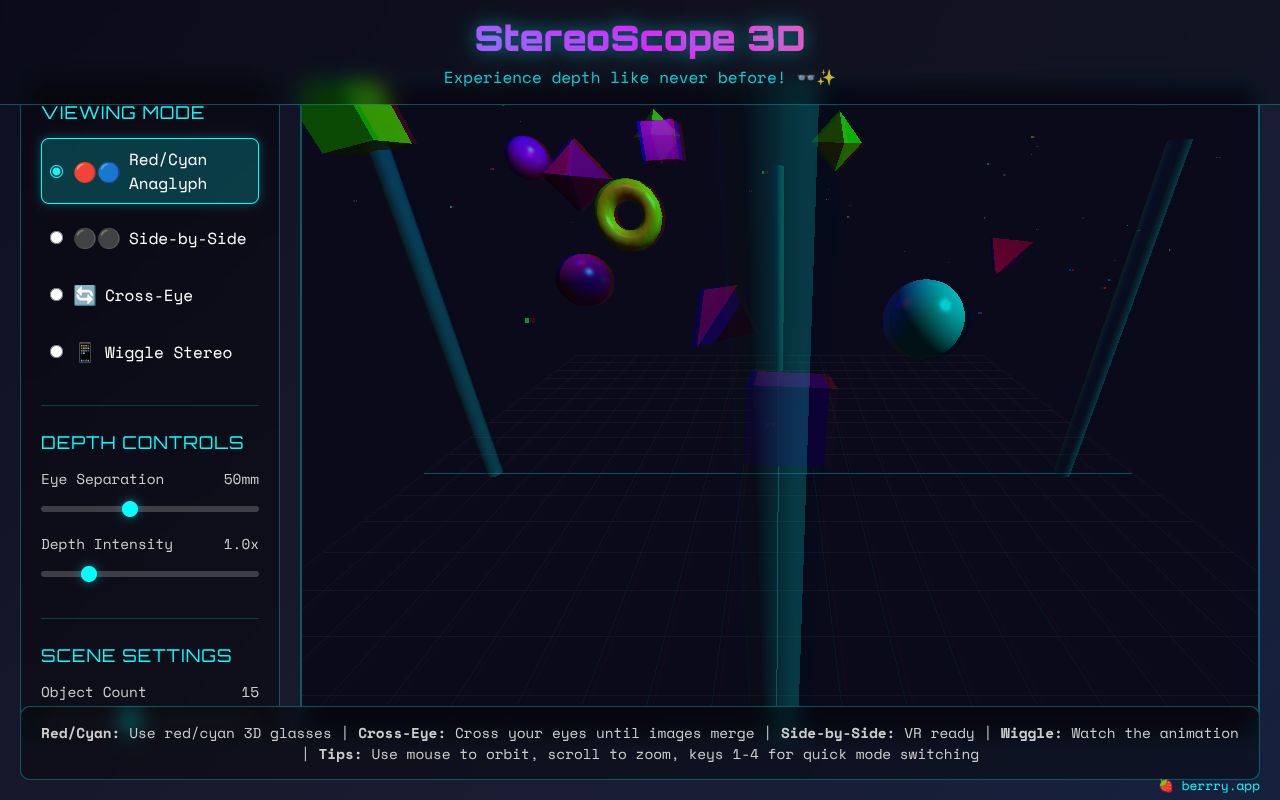
Task: Select the red/cyan glasses dots icon
Action: pyautogui.click(x=96, y=171)
